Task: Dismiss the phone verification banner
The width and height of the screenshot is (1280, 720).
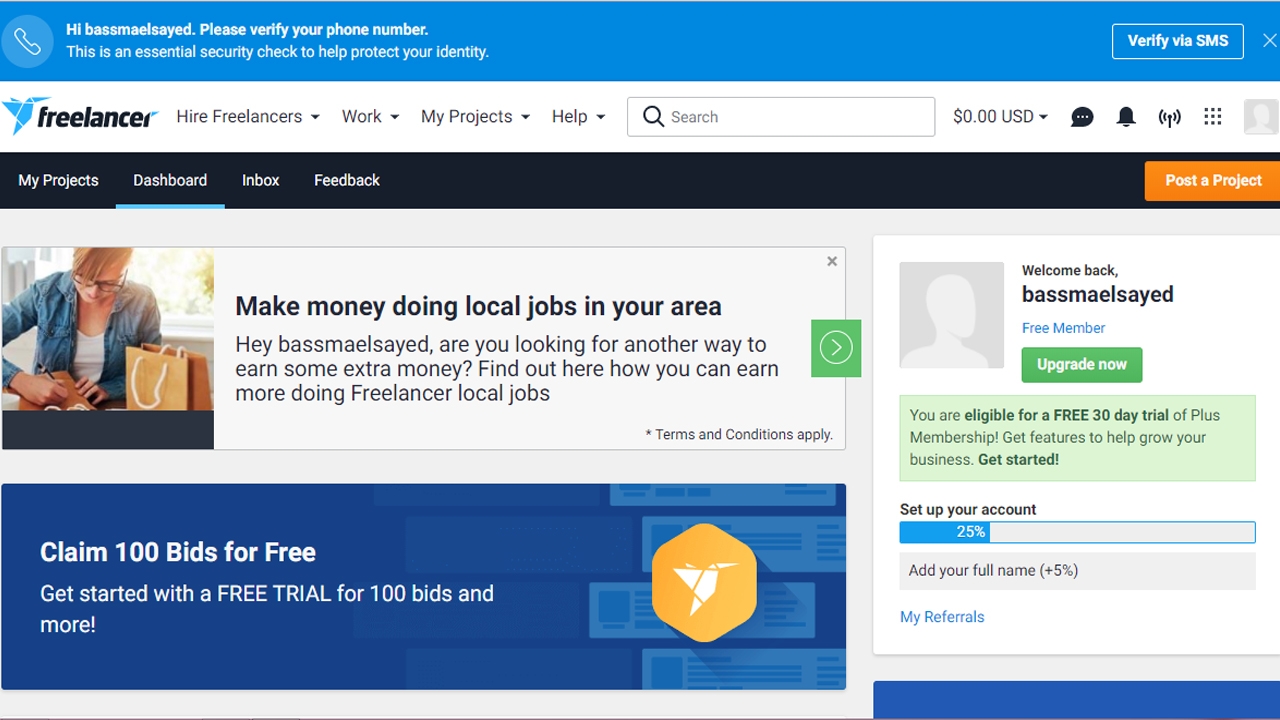Action: click(x=1269, y=41)
